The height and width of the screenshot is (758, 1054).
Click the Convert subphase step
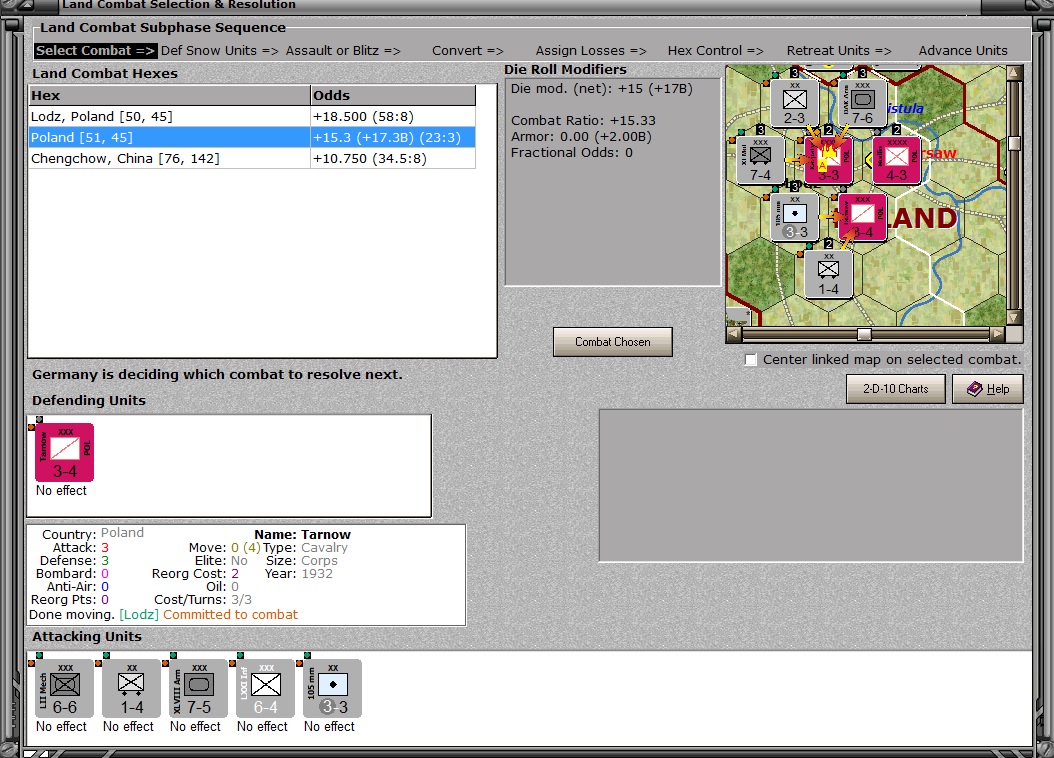coord(467,50)
